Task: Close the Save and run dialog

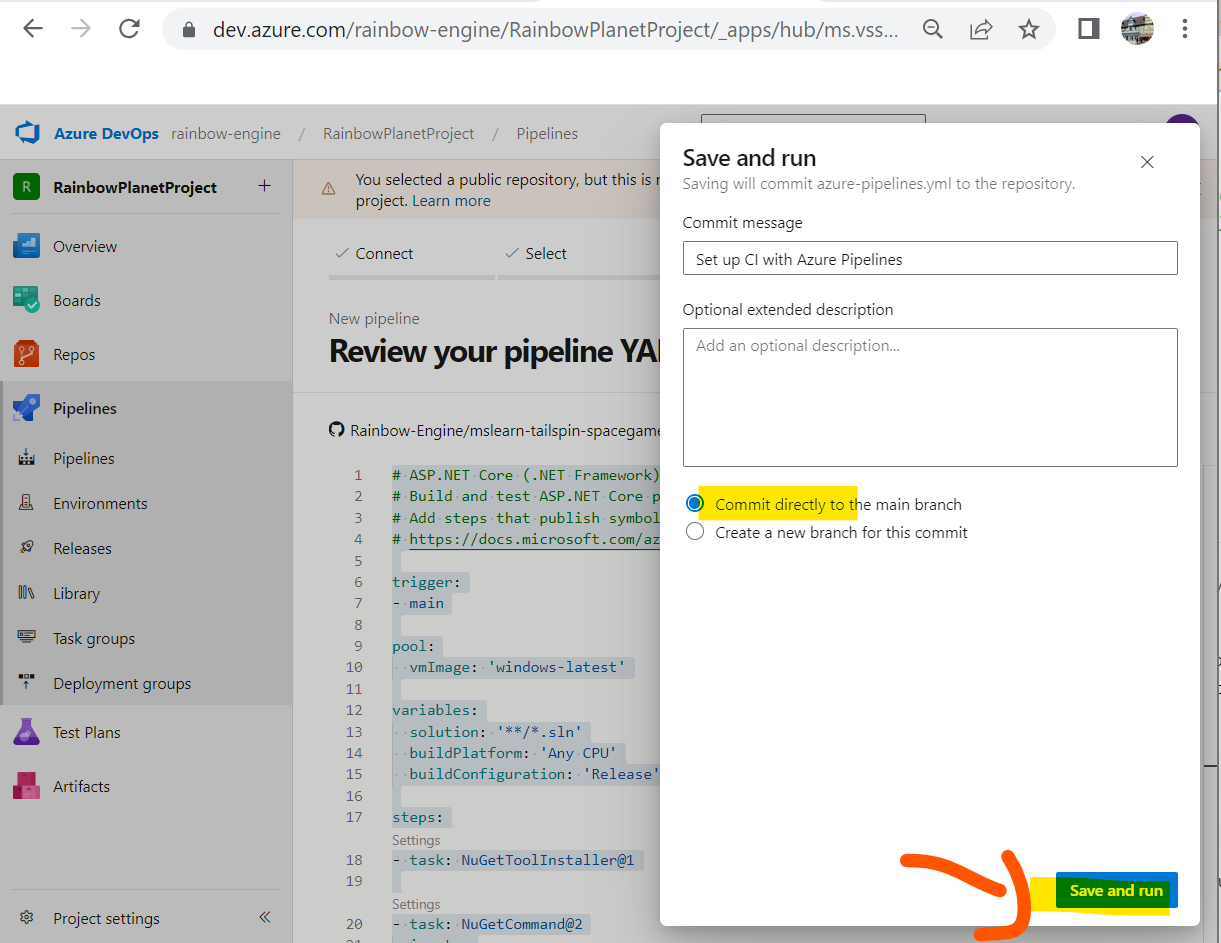Action: click(1147, 162)
